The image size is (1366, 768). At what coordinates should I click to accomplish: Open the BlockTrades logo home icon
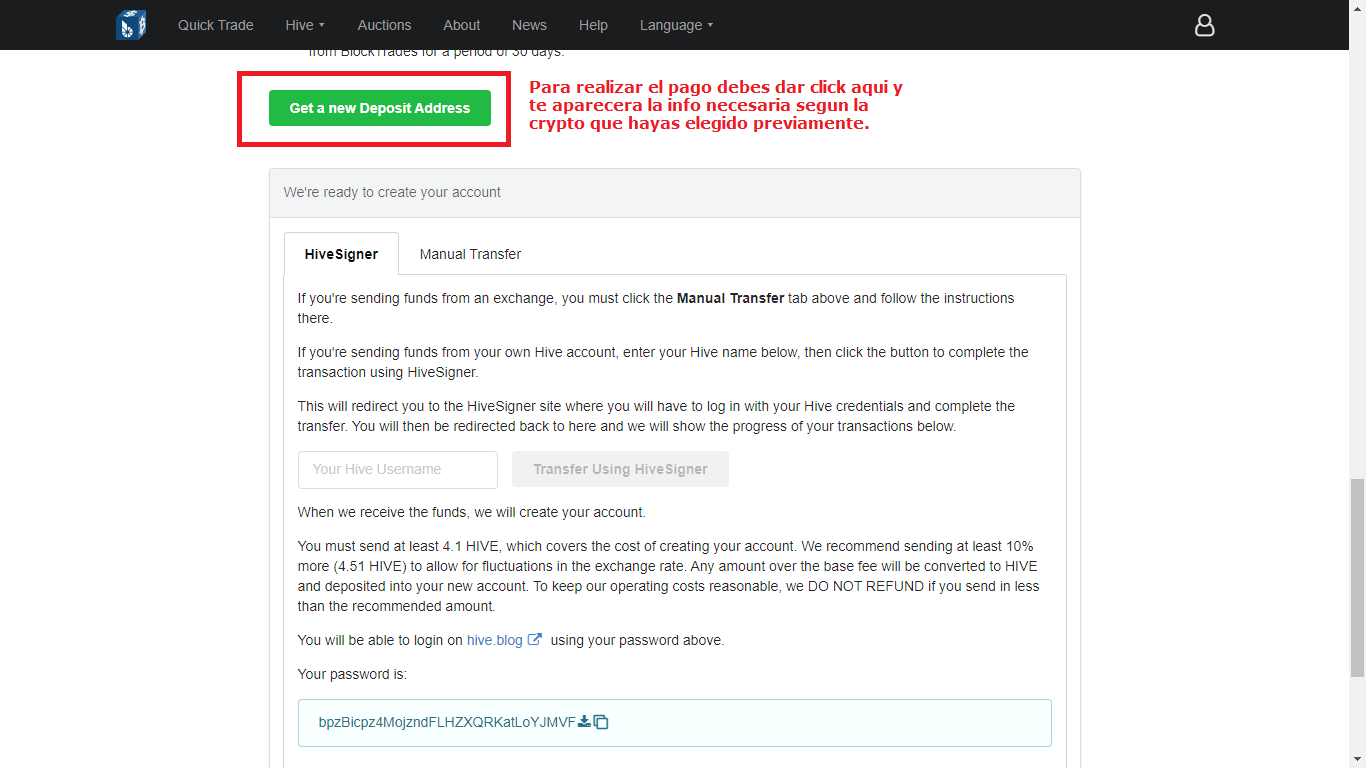131,24
